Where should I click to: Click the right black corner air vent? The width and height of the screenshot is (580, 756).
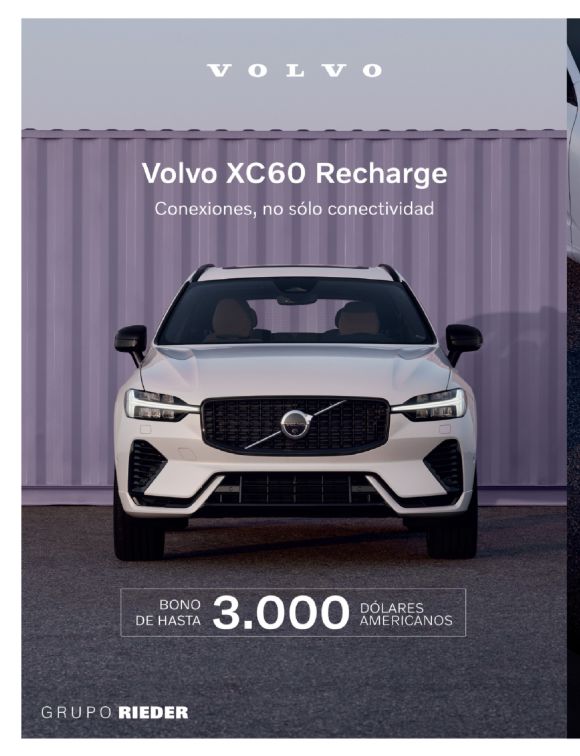(444, 466)
